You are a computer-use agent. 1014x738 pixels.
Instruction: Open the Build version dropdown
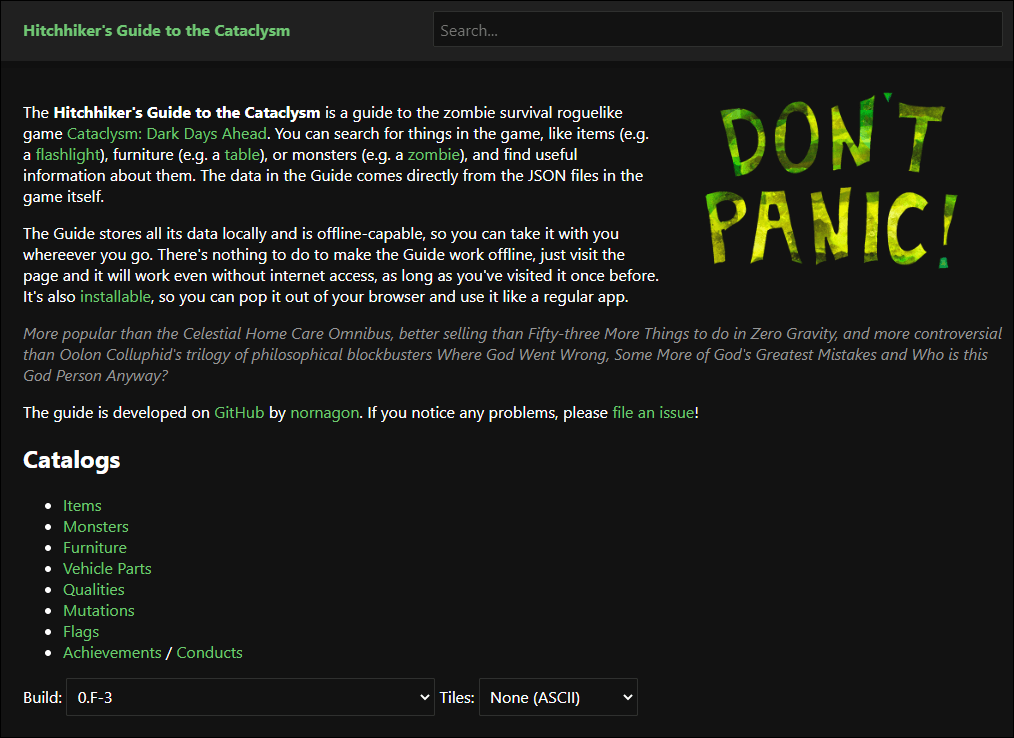pyautogui.click(x=250, y=697)
